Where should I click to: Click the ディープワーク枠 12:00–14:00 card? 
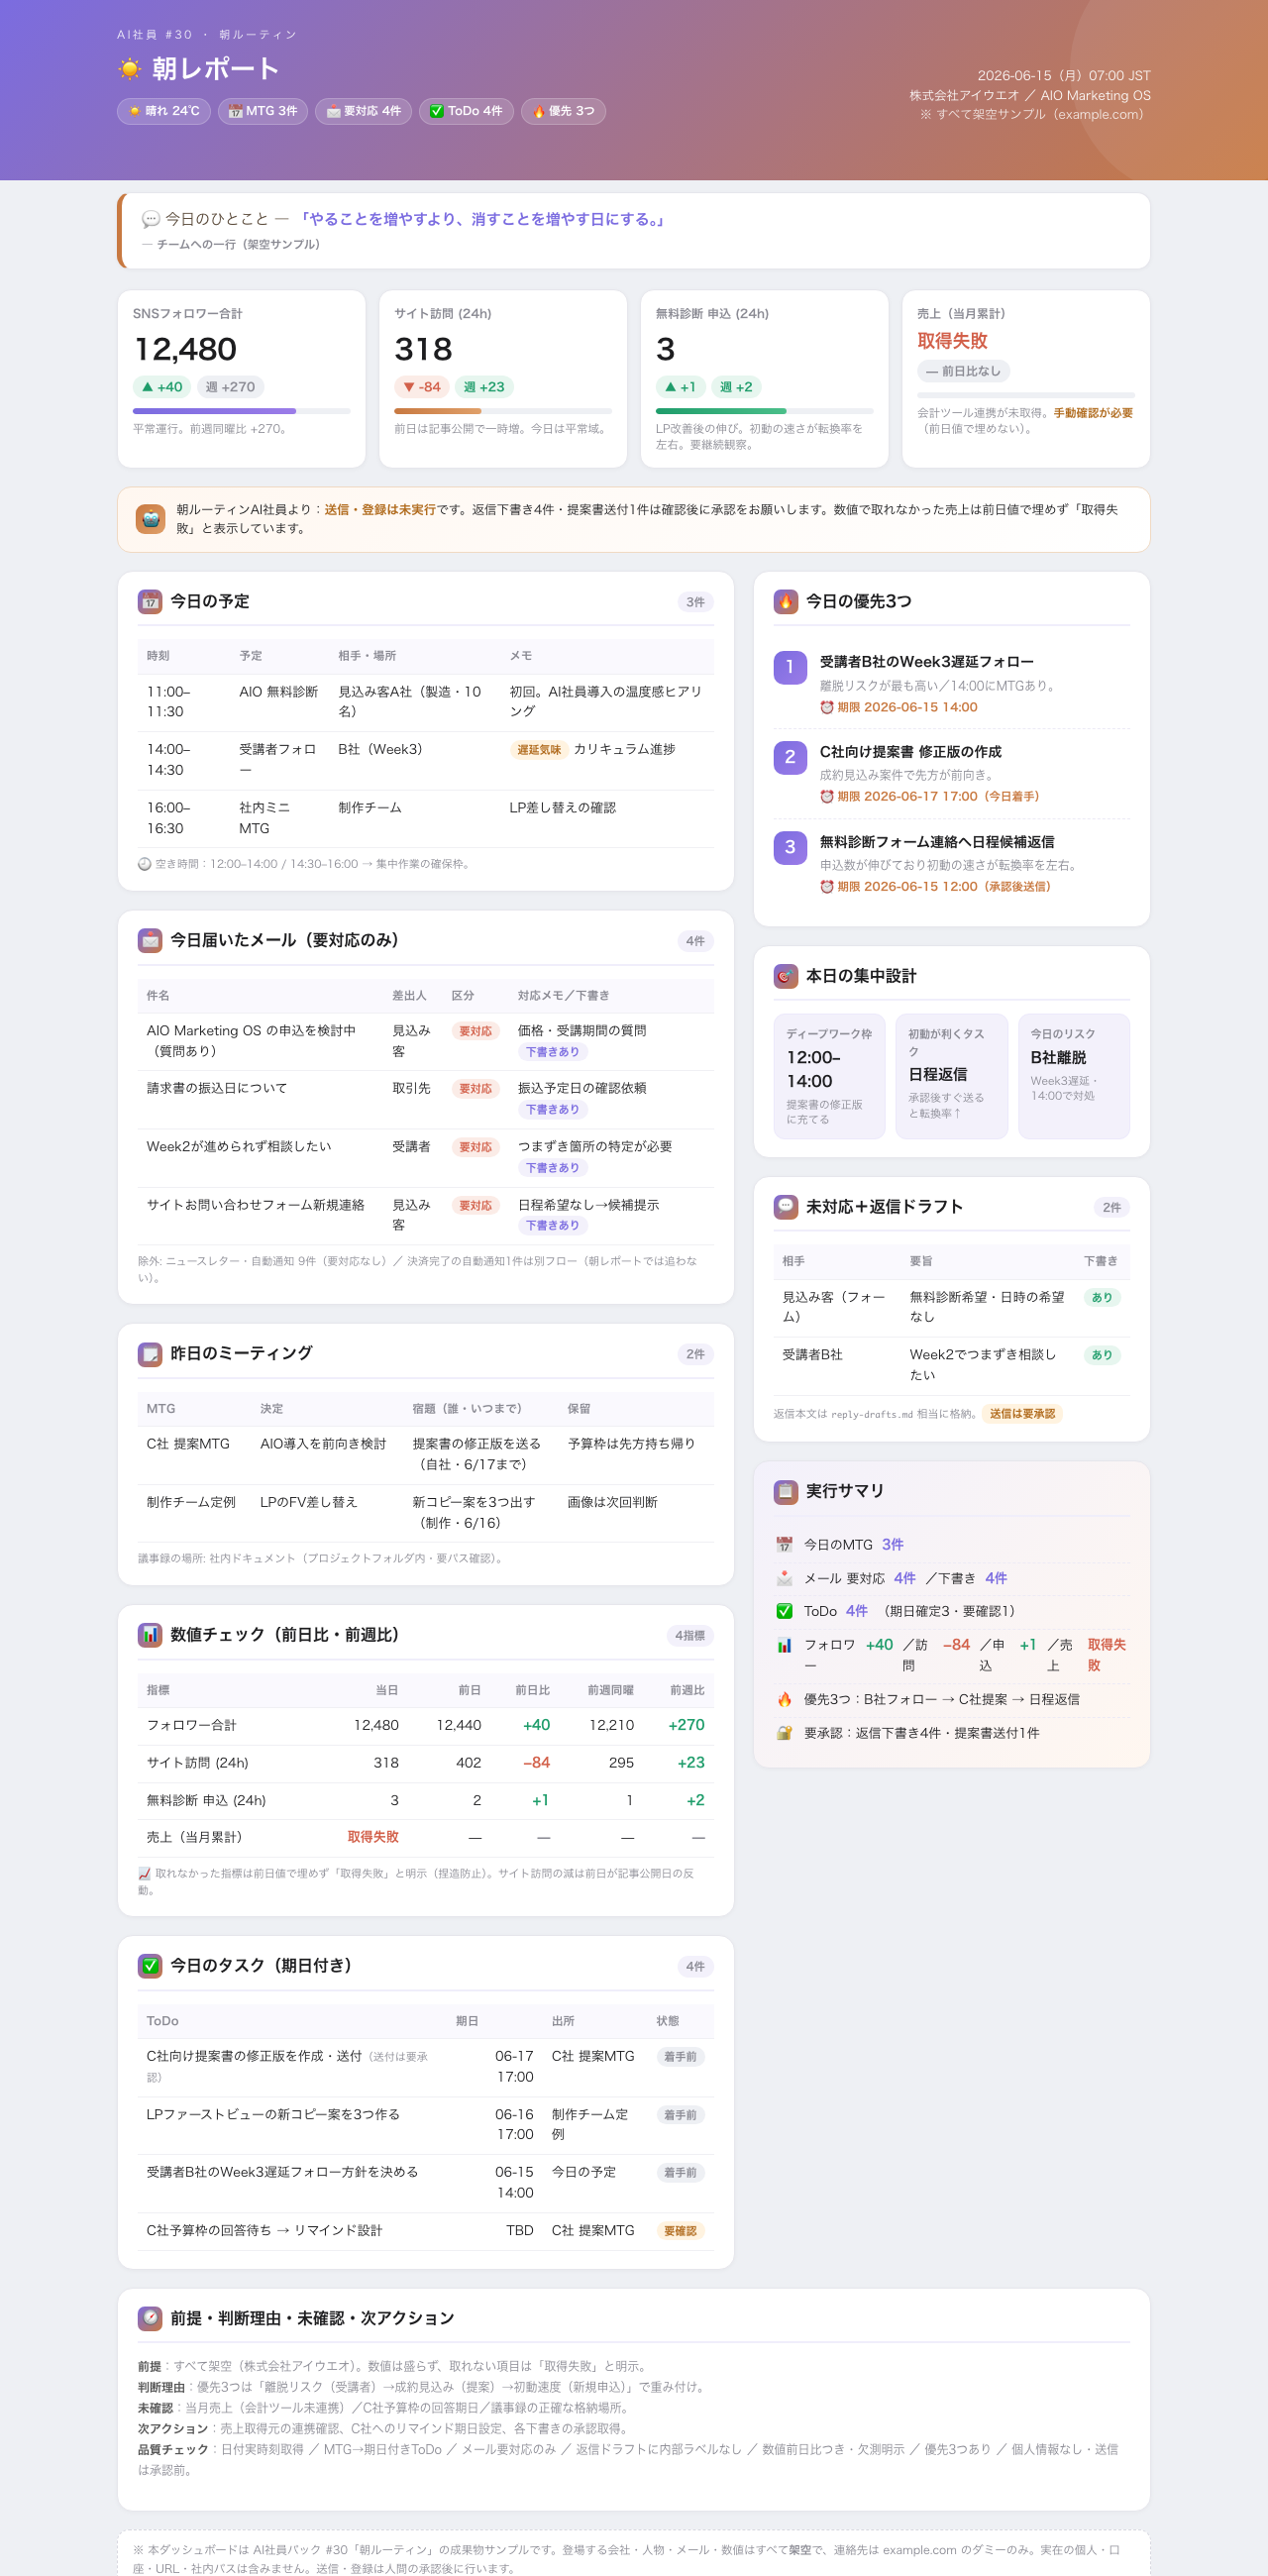829,1076
